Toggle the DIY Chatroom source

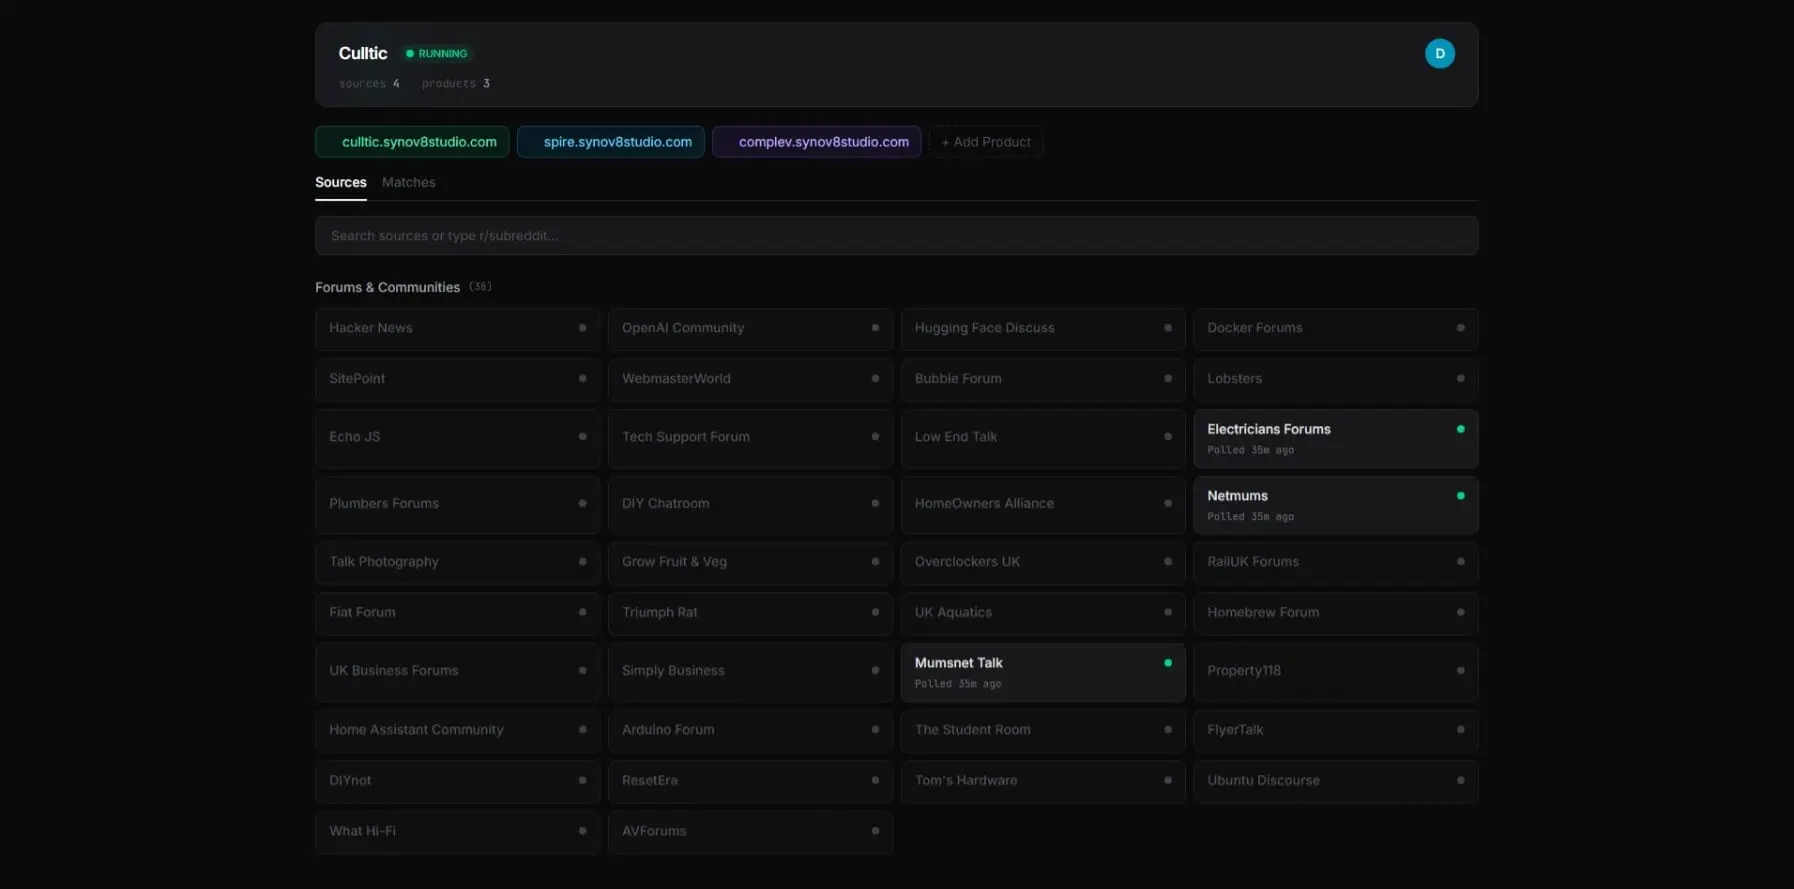tap(750, 505)
